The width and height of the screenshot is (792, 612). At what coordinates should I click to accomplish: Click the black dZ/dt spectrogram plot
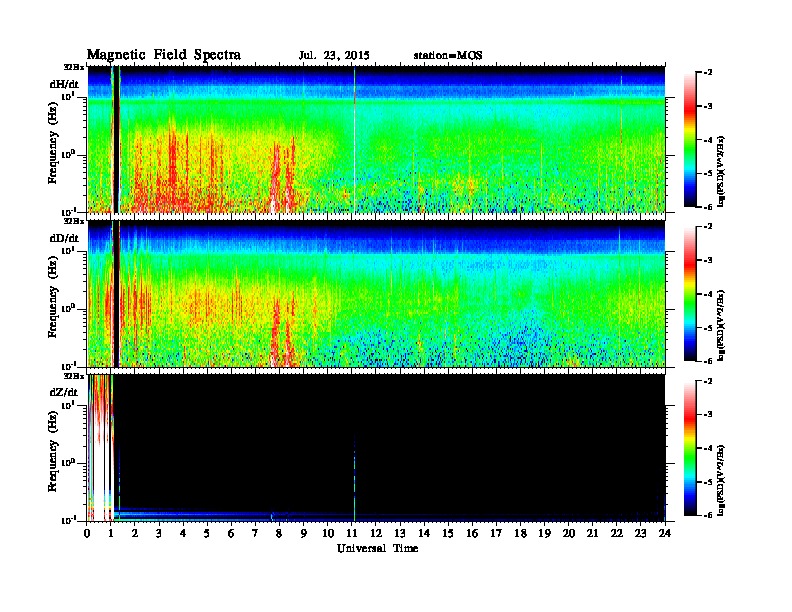click(x=376, y=447)
